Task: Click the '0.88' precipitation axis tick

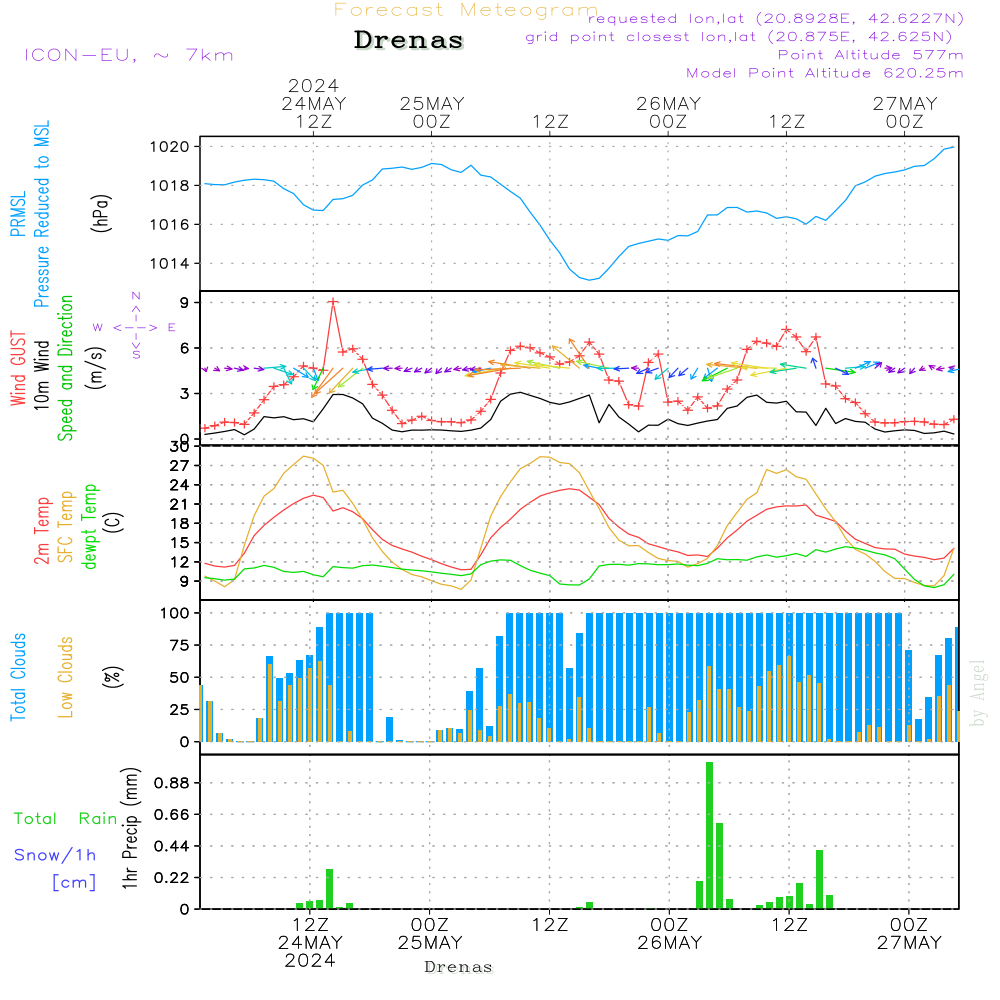Action: click(x=172, y=783)
